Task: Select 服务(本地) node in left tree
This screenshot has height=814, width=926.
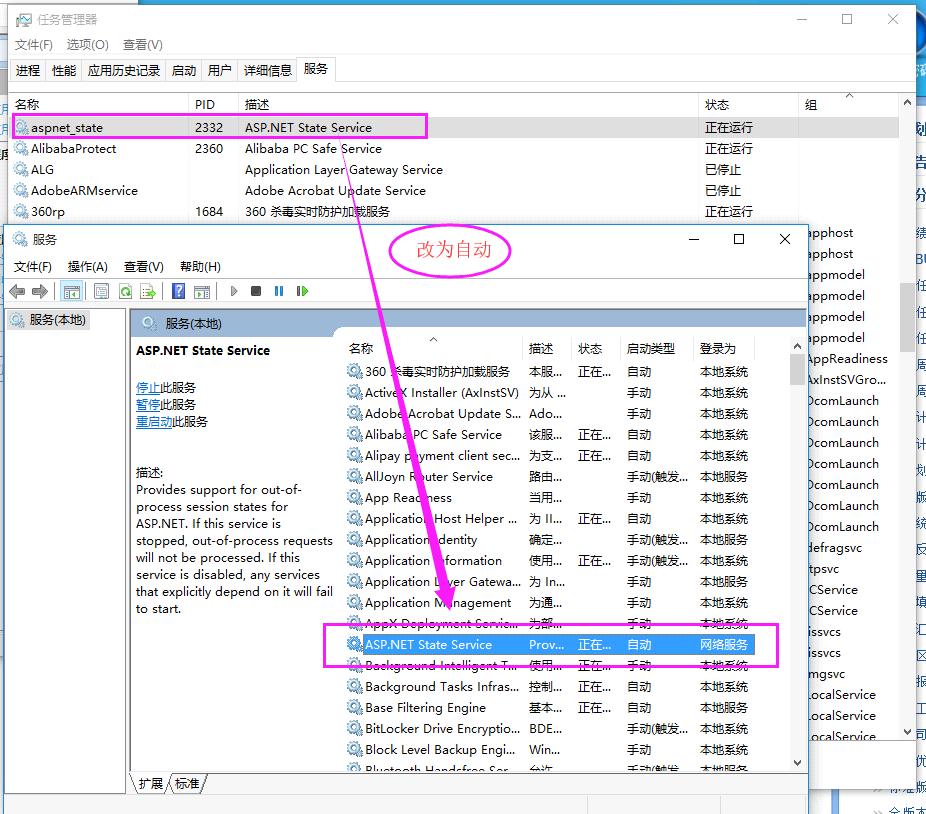Action: pyautogui.click(x=57, y=320)
